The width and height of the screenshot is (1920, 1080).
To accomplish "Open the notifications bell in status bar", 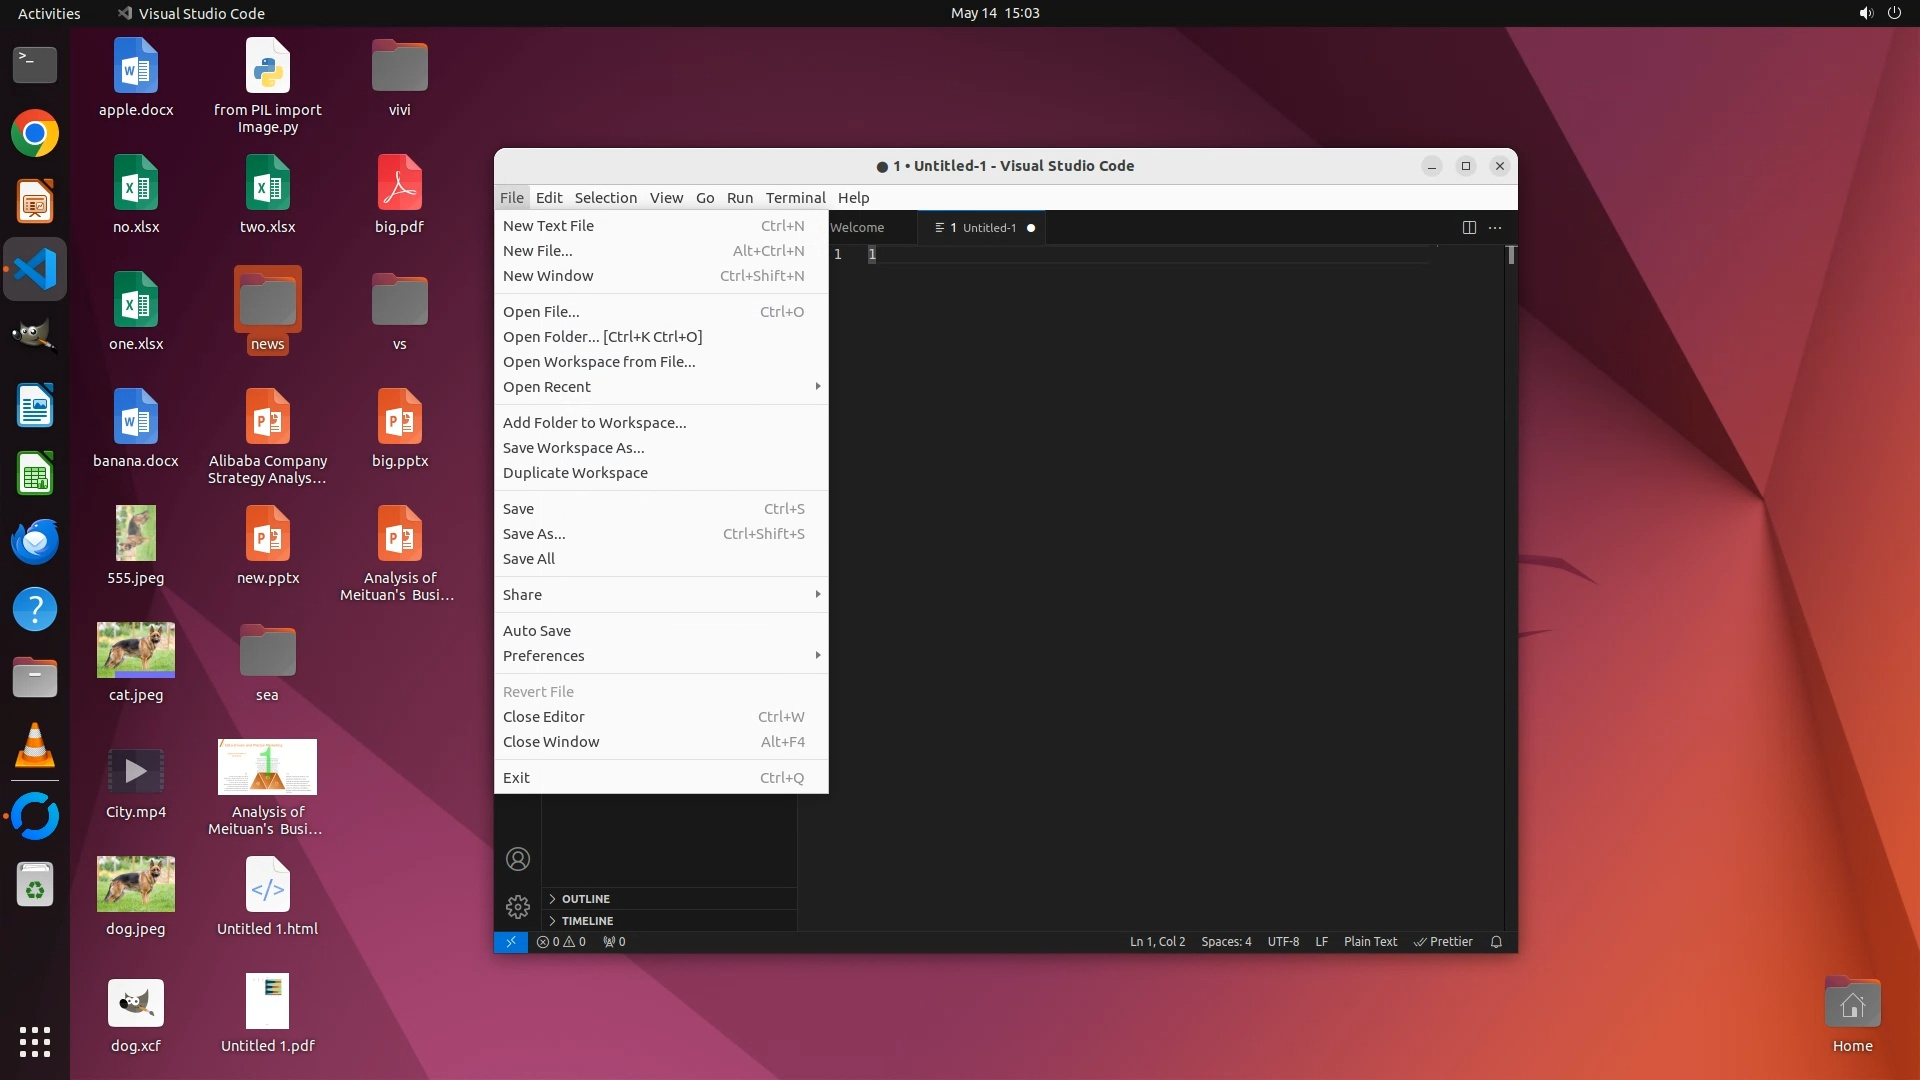I will [1497, 942].
